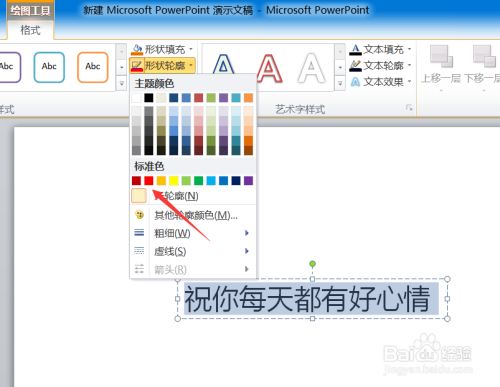Click the bottom-left resize handle of textbox

point(178,319)
